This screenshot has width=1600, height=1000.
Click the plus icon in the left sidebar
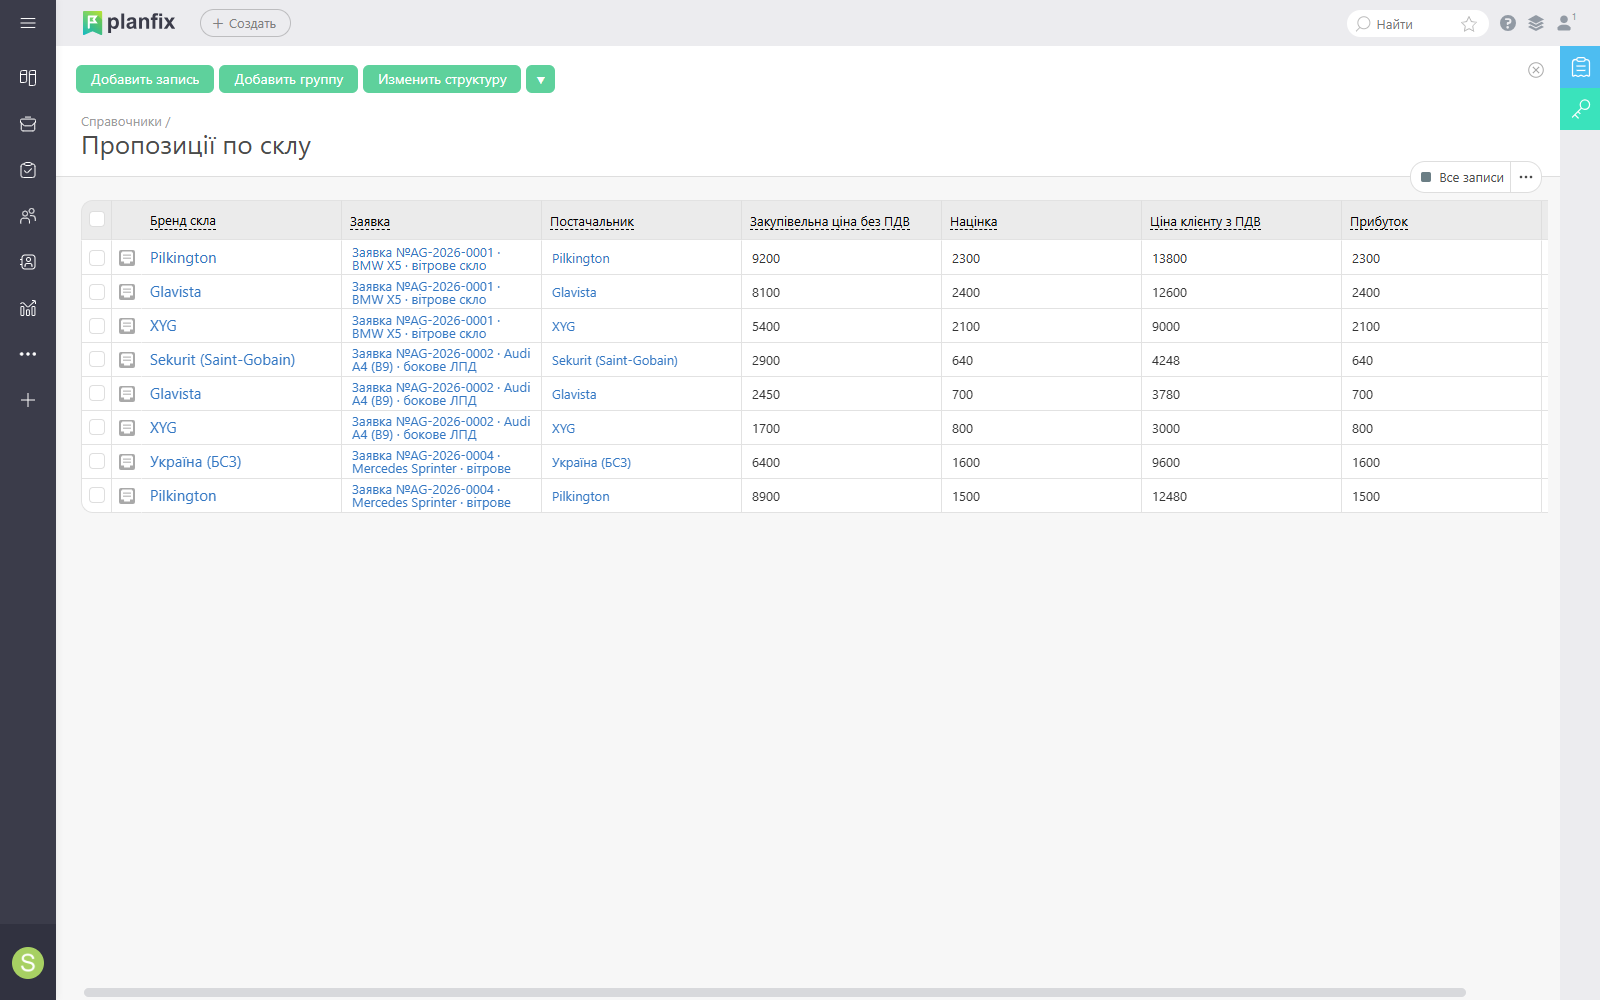[x=28, y=400]
